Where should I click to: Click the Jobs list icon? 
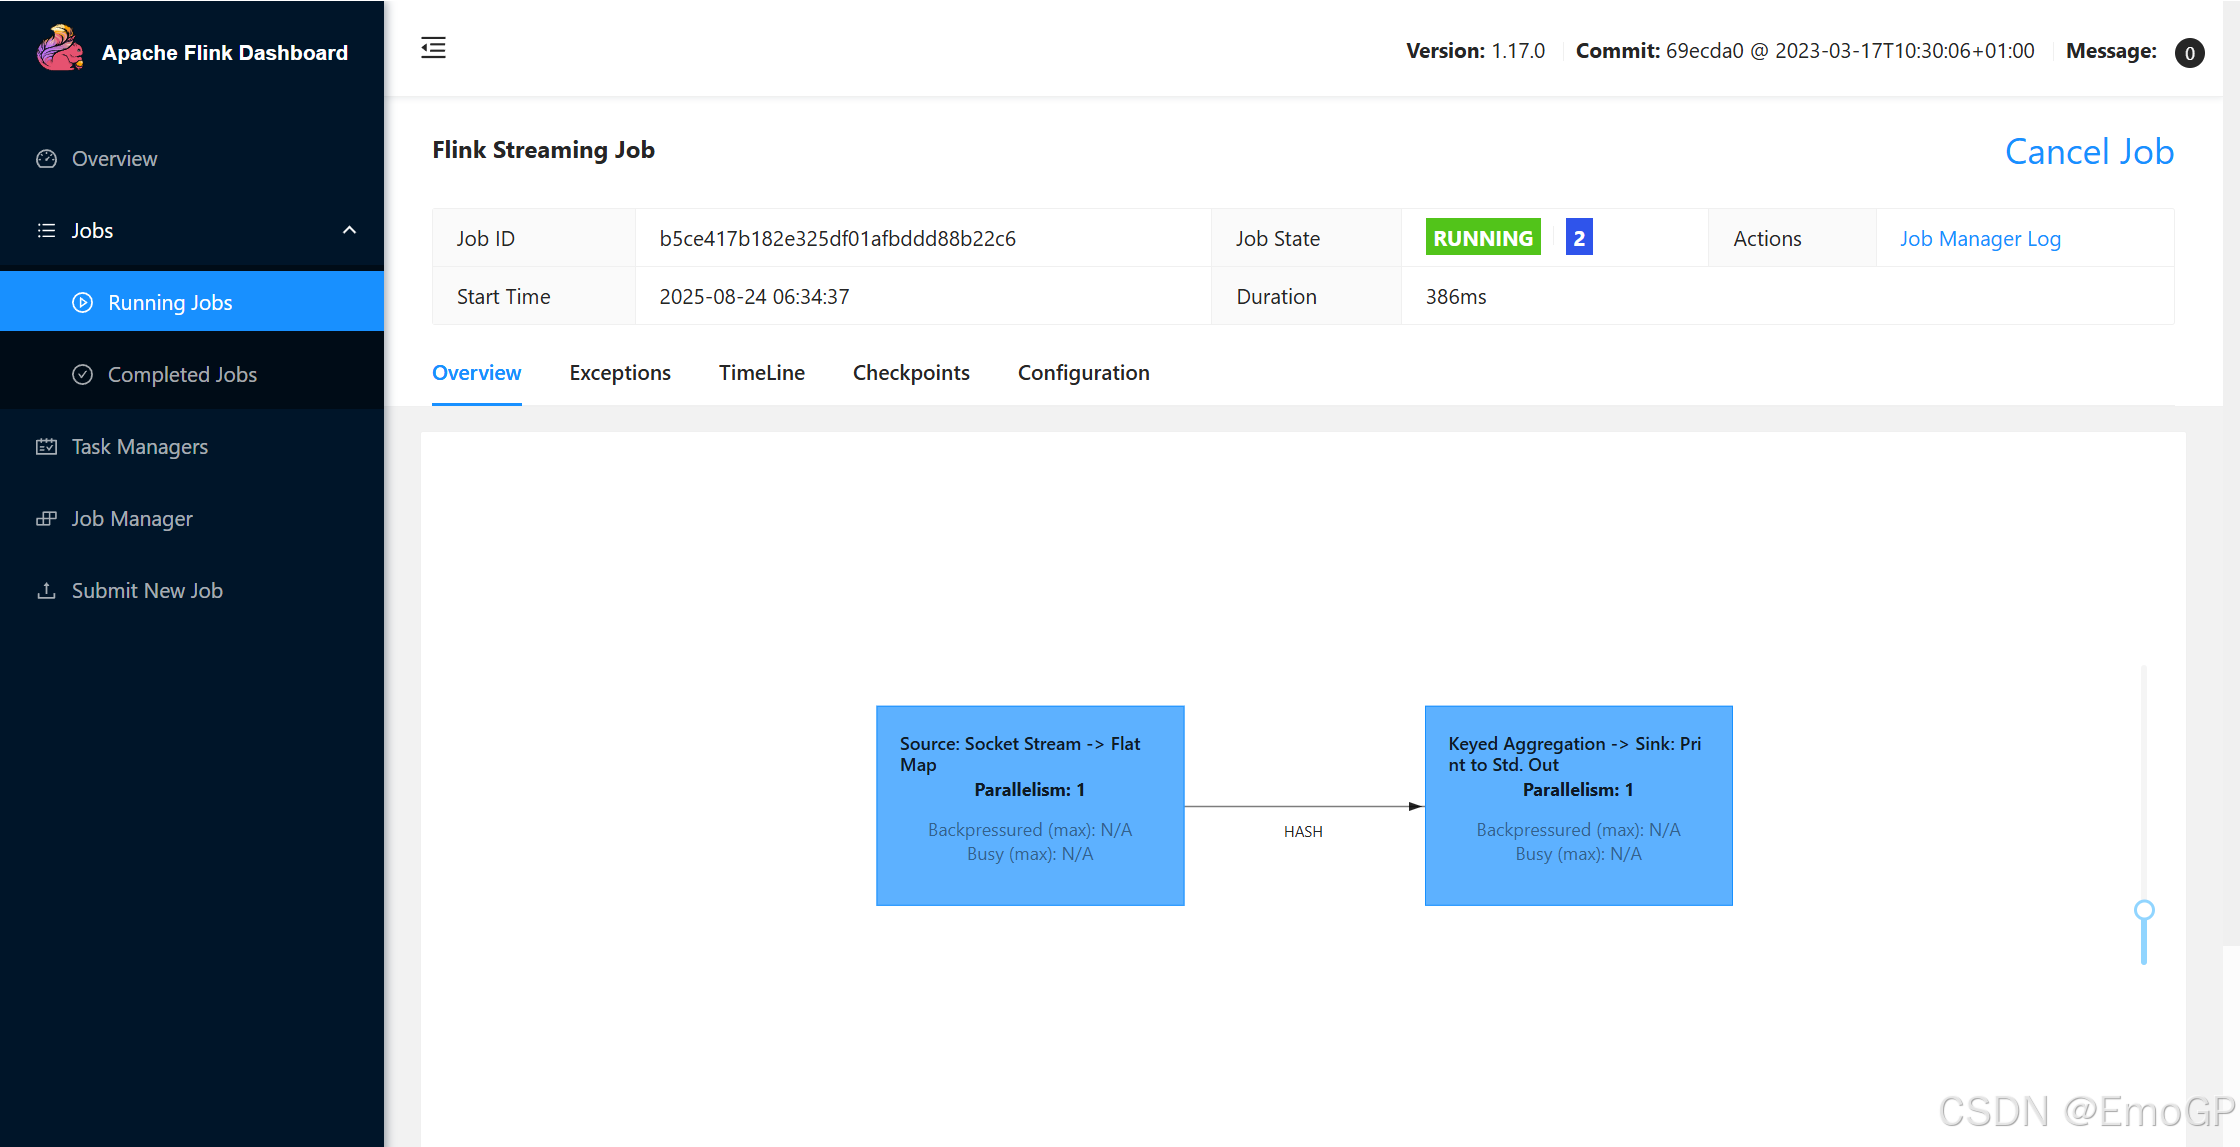46,231
